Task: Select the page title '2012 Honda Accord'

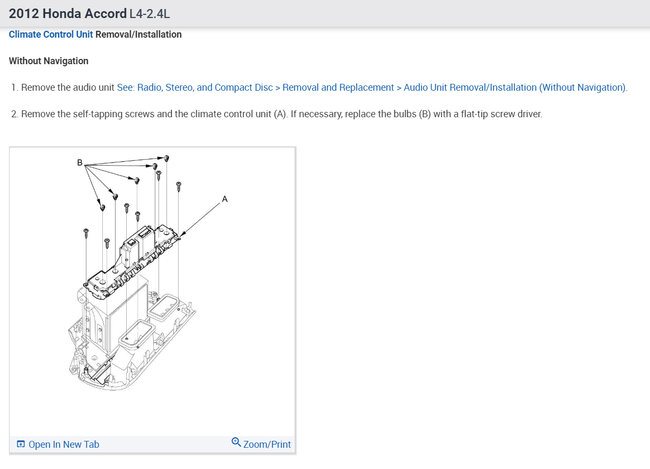Action: [68, 13]
